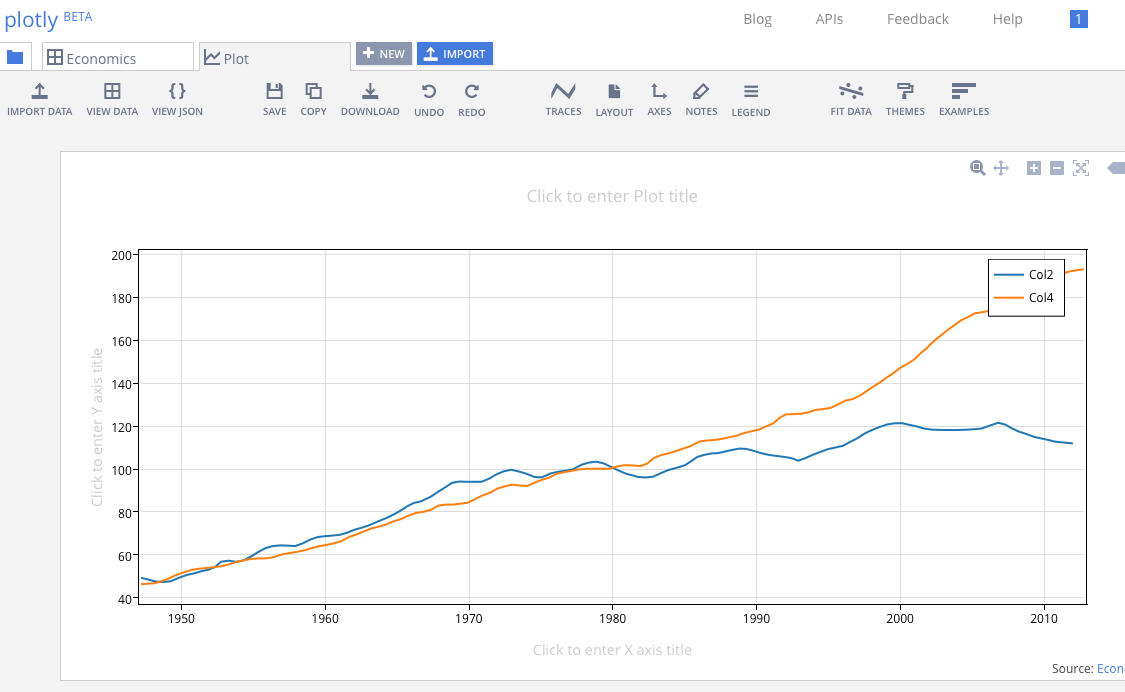This screenshot has height=692, width=1125.
Task: Open the Notes annotation tool
Action: tap(701, 98)
